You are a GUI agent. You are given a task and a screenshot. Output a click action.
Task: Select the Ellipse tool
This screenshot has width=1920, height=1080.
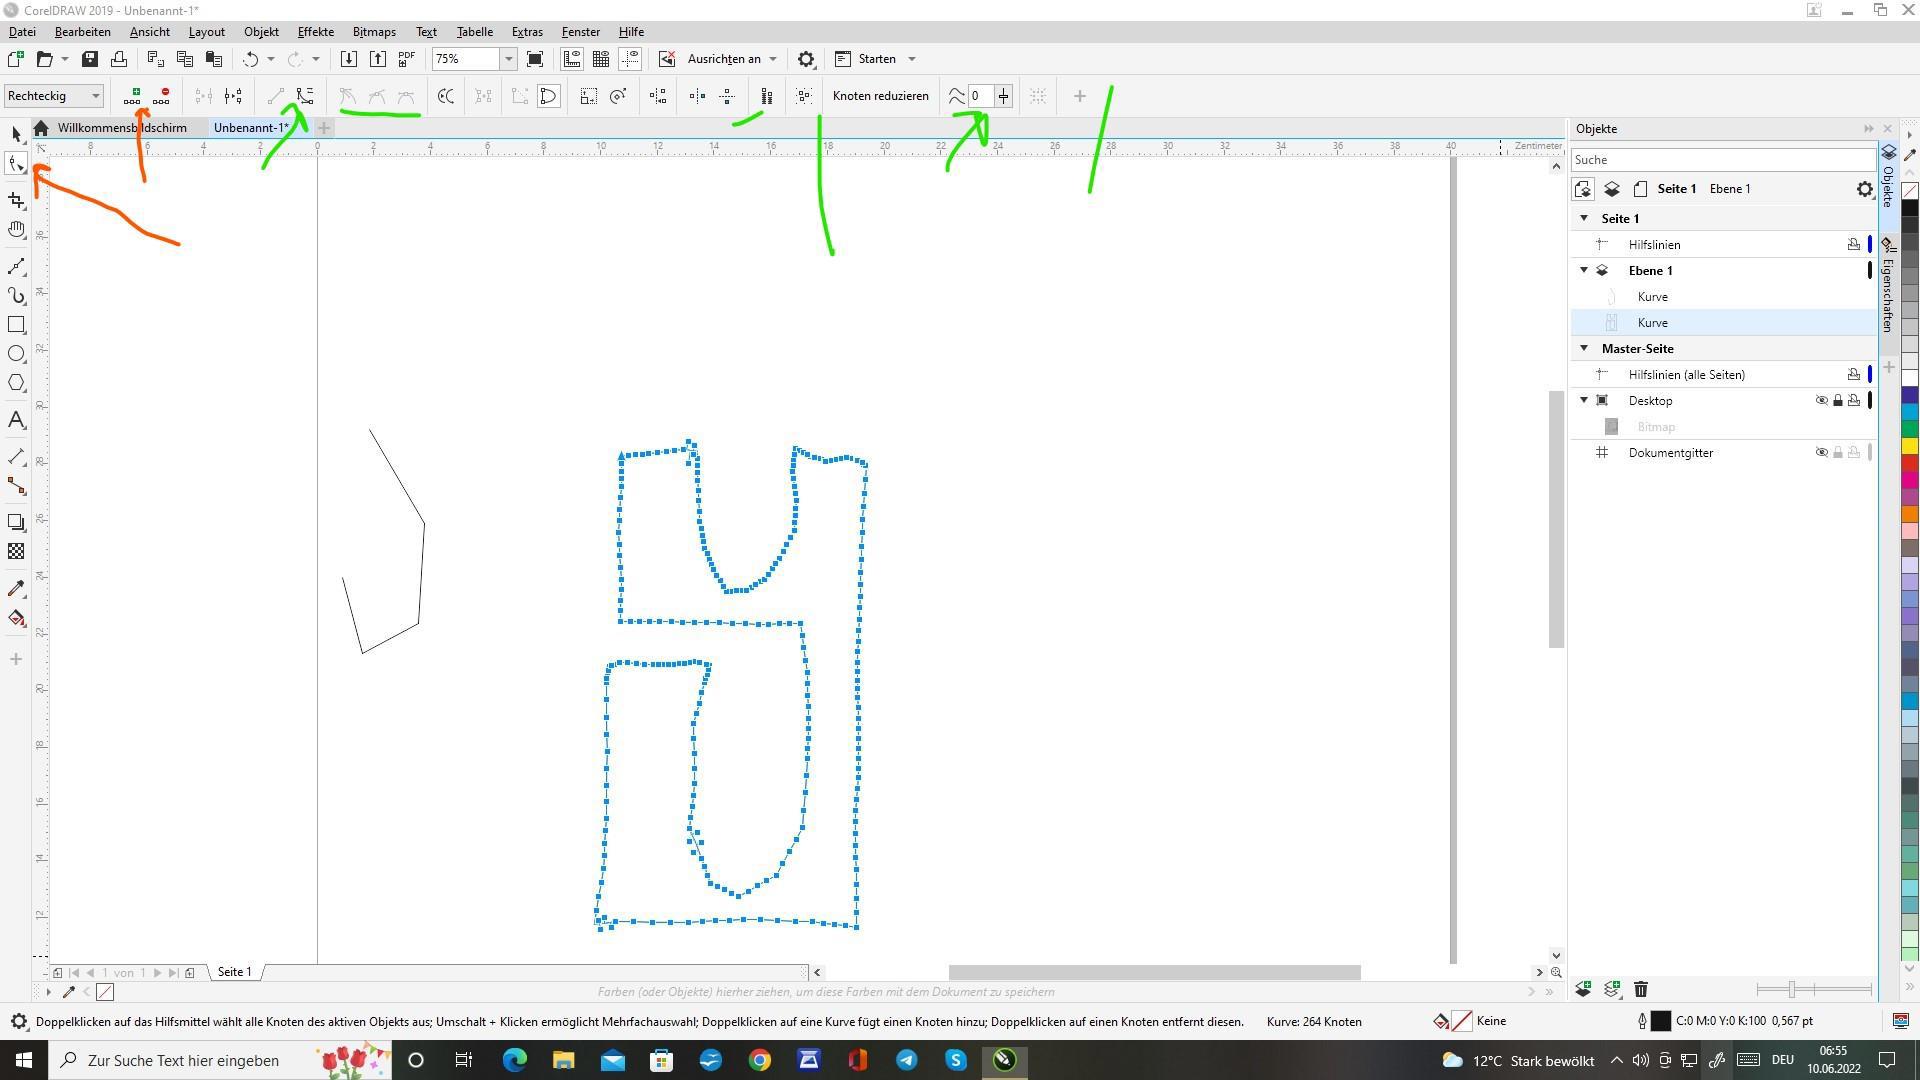(x=16, y=354)
